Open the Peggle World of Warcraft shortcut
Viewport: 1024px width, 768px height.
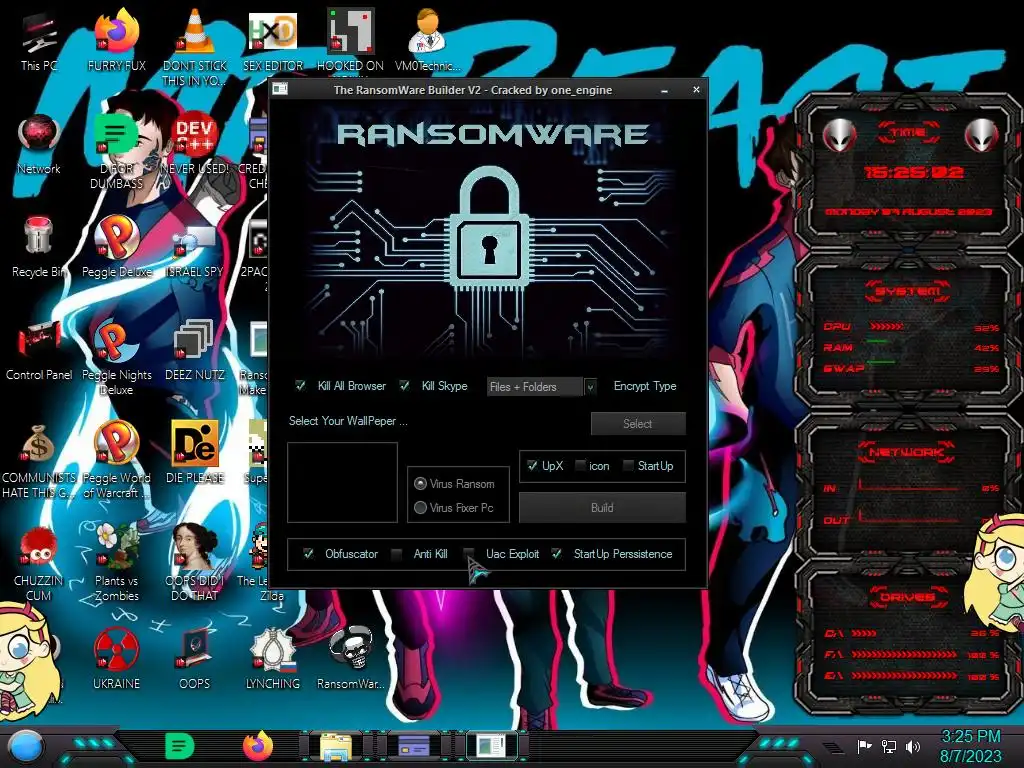tap(116, 461)
